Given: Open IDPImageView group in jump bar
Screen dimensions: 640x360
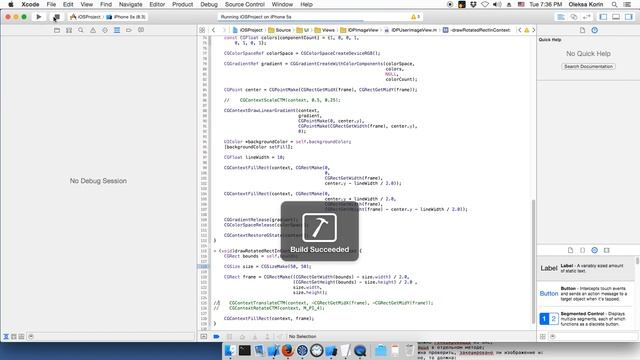Looking at the screenshot, I should tap(360, 30).
